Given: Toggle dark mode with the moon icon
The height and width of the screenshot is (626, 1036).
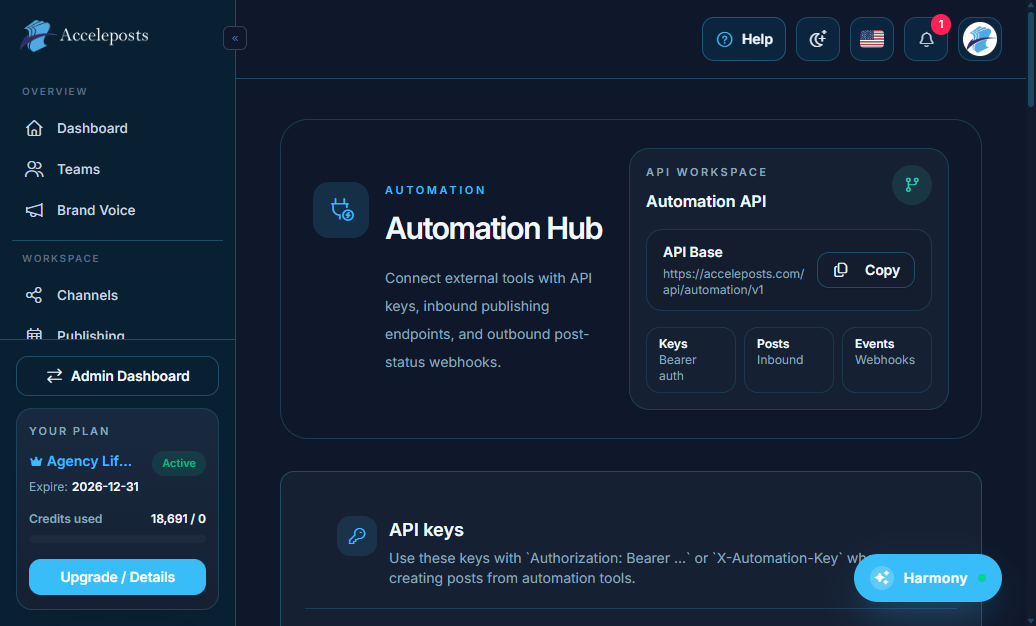Looking at the screenshot, I should tap(818, 39).
